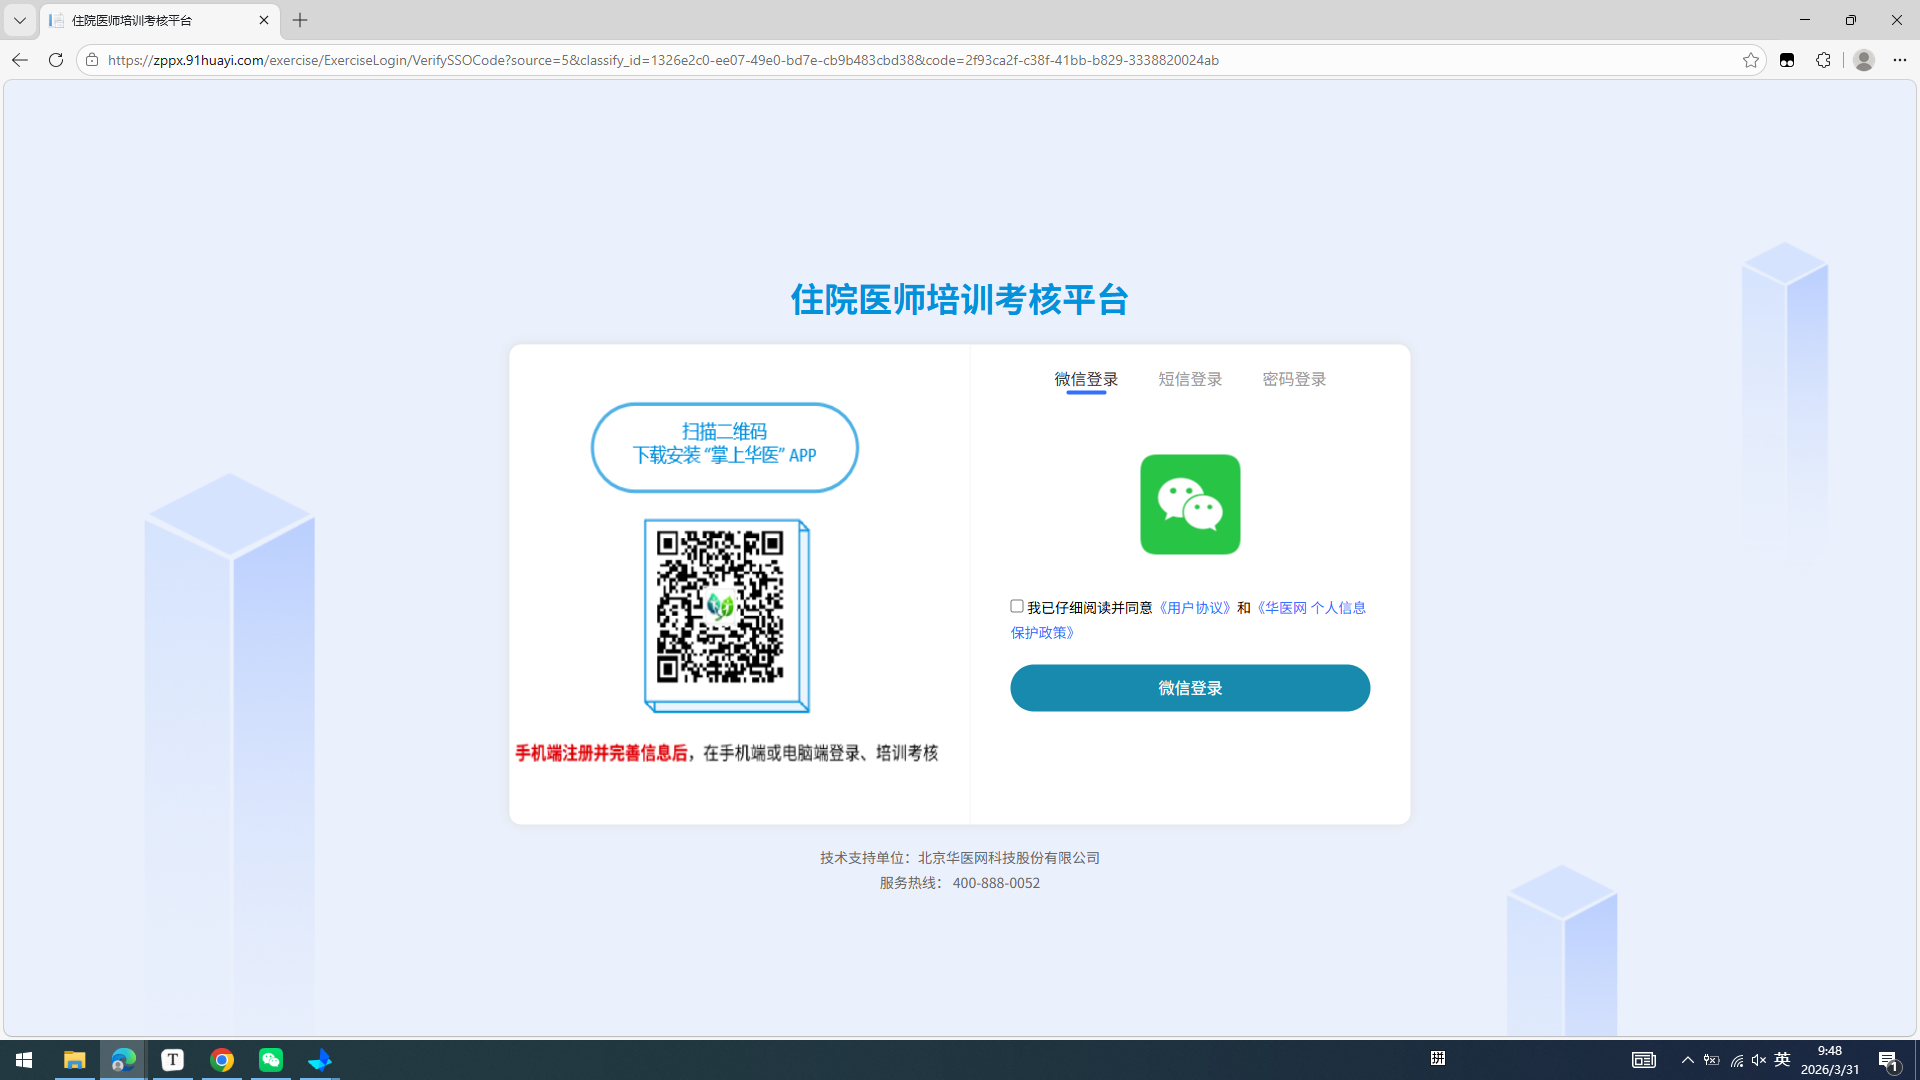Go back to the previous page
The height and width of the screenshot is (1080, 1920).
pyautogui.click(x=20, y=60)
